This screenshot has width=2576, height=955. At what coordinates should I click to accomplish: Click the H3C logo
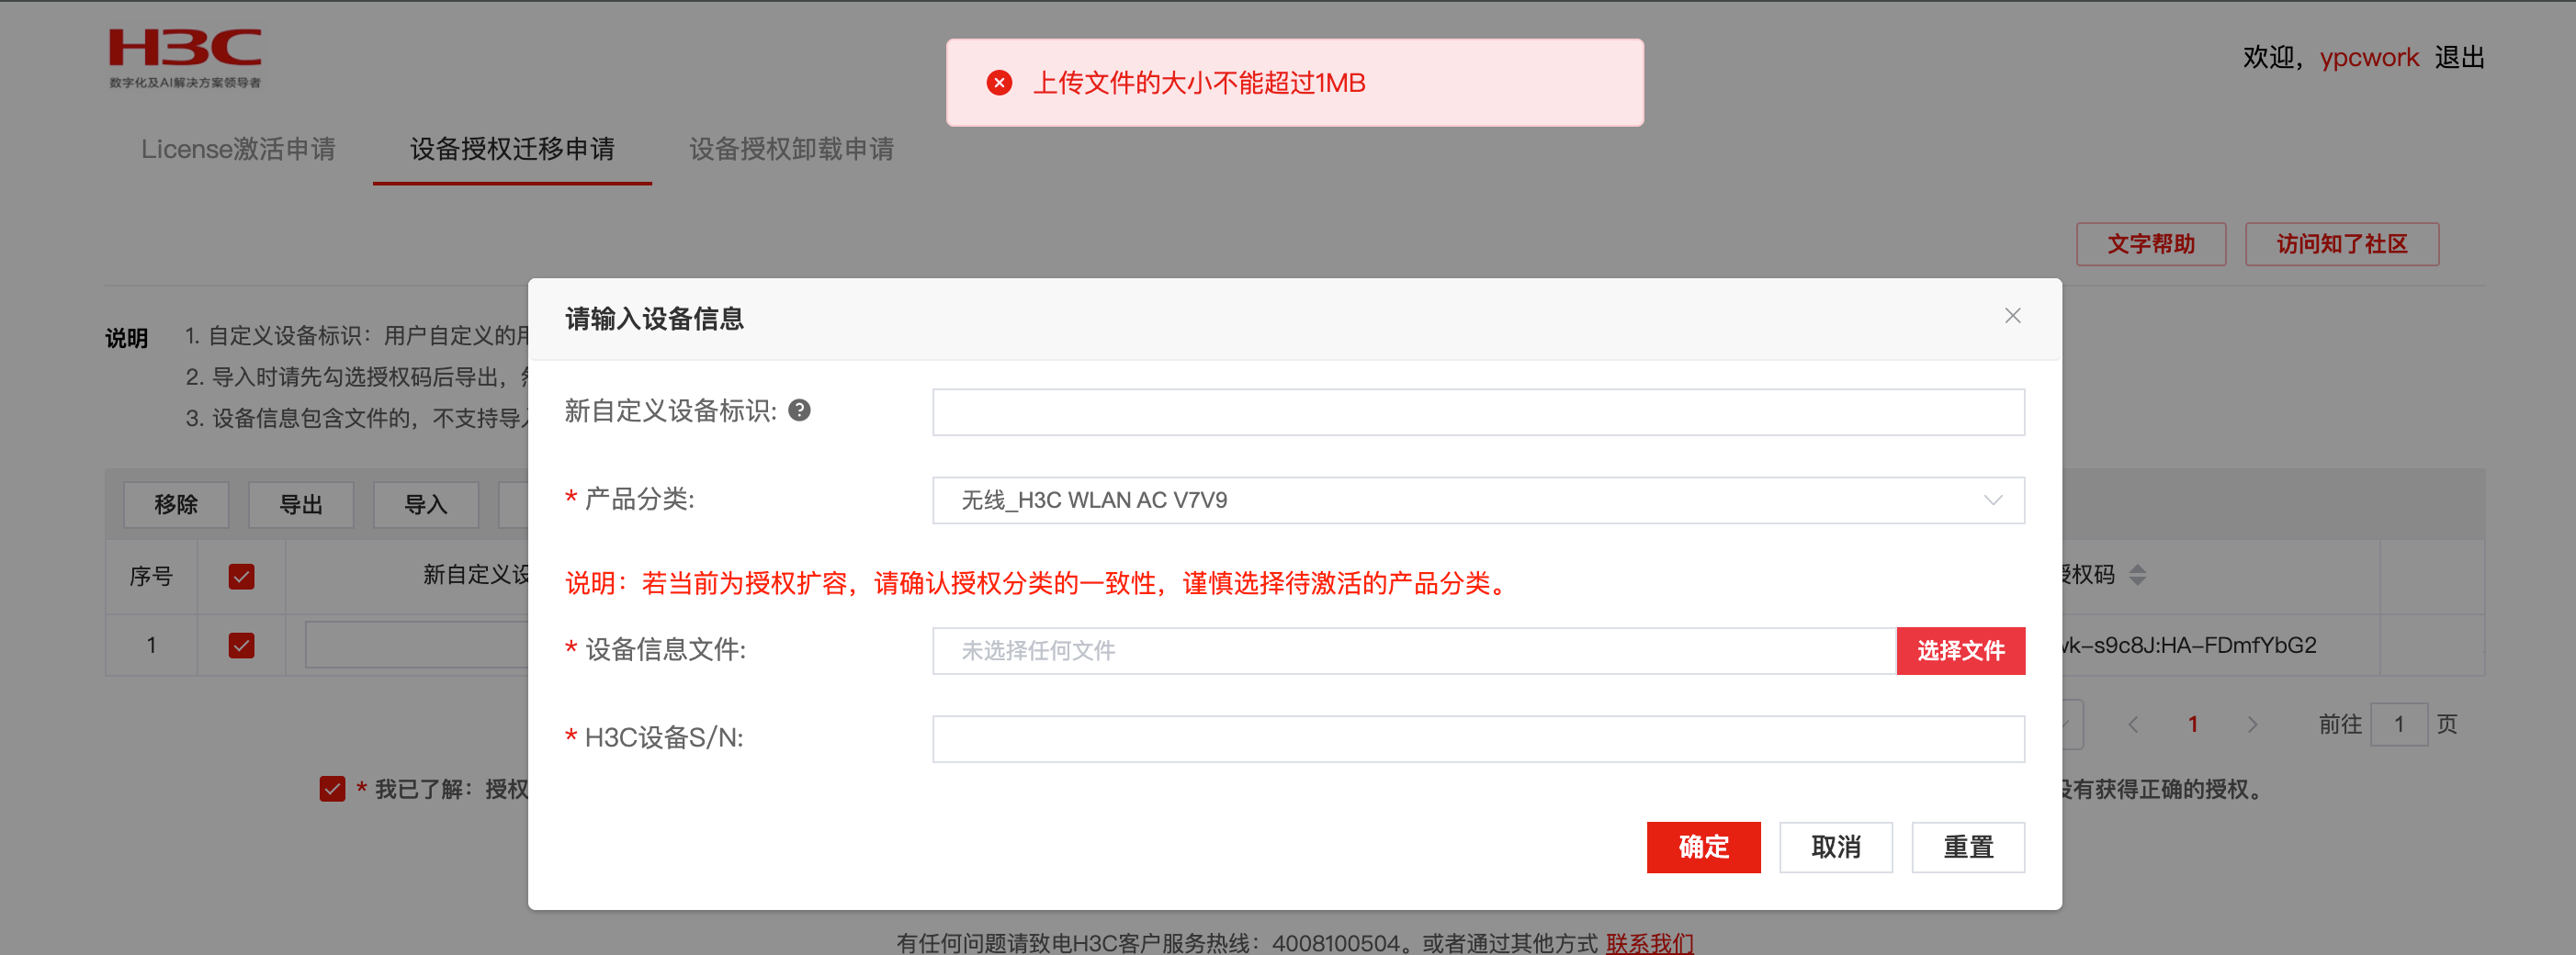coord(185,58)
